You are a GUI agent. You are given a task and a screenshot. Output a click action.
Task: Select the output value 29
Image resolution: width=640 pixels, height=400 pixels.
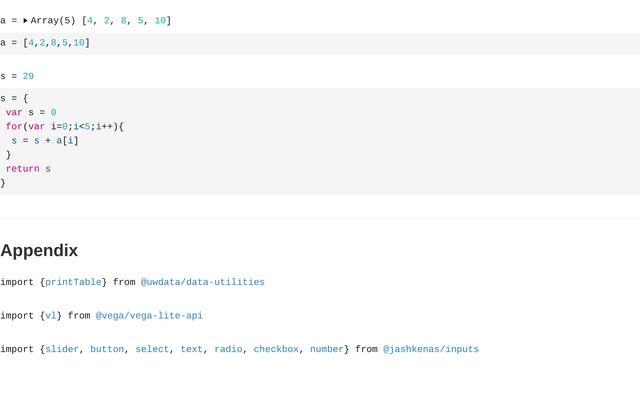28,77
